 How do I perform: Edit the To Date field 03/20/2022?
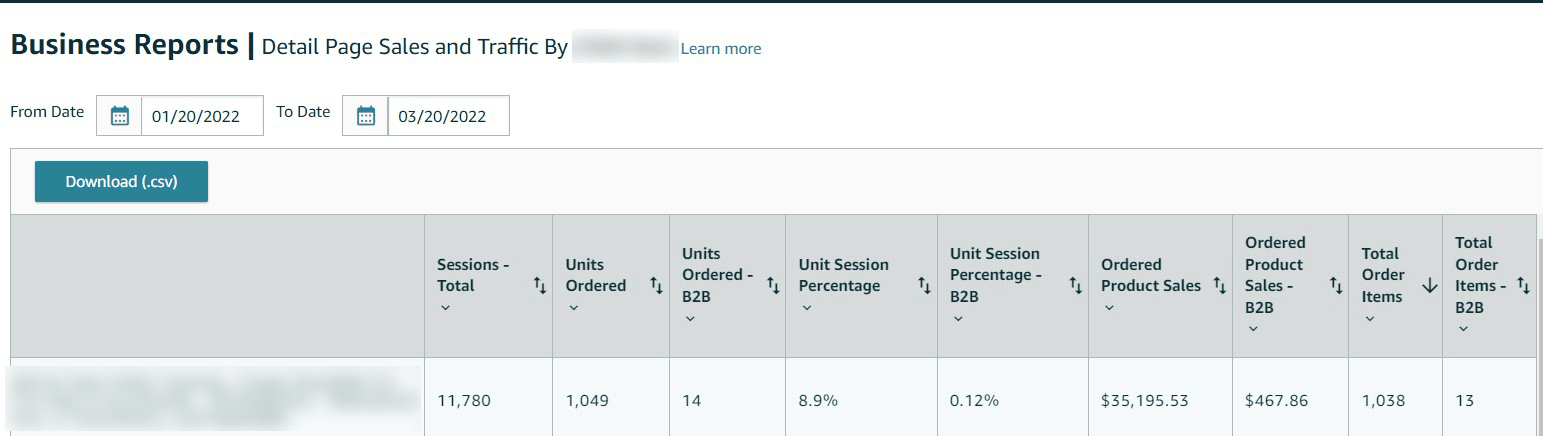point(448,116)
